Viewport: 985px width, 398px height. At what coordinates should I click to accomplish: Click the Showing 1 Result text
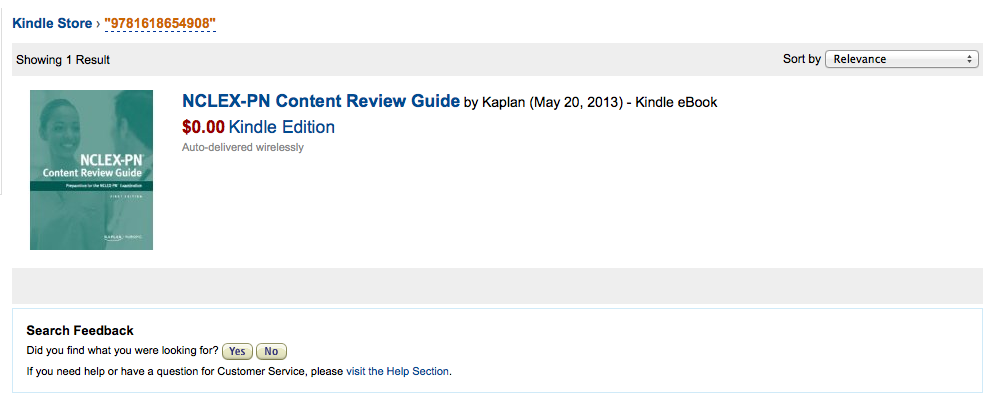[x=63, y=60]
